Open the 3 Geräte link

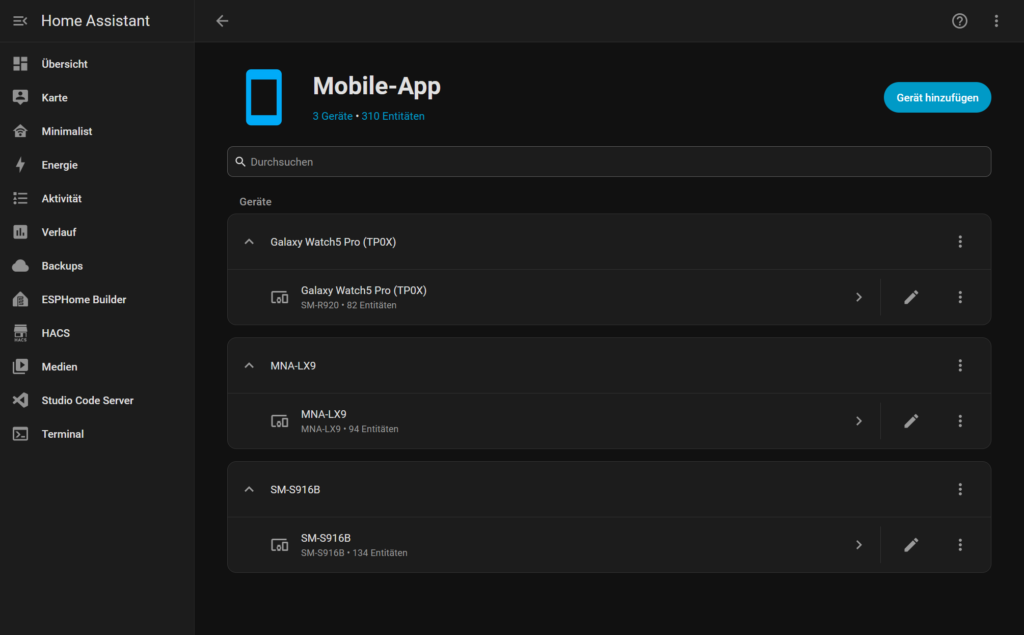(332, 116)
